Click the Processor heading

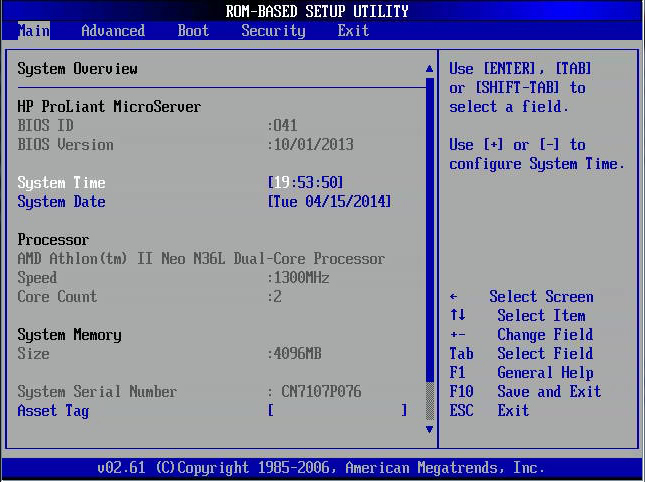tap(53, 239)
